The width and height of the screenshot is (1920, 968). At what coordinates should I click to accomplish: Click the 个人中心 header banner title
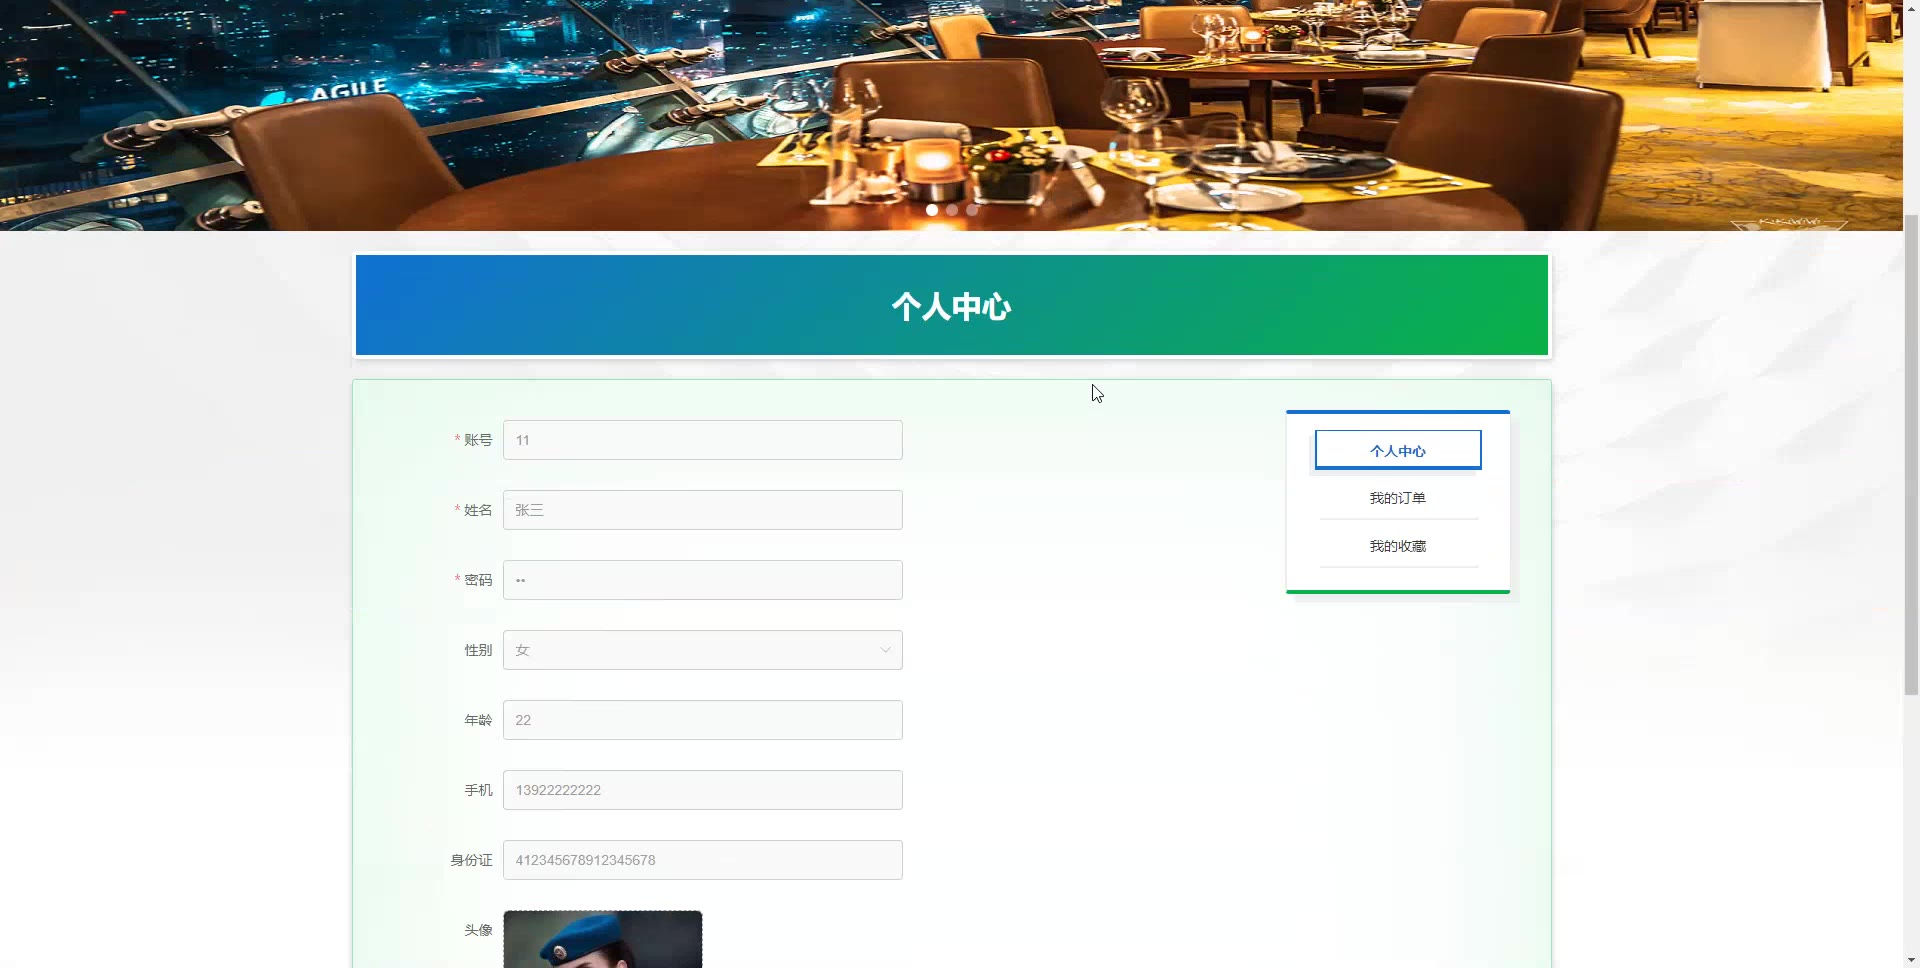coord(951,306)
